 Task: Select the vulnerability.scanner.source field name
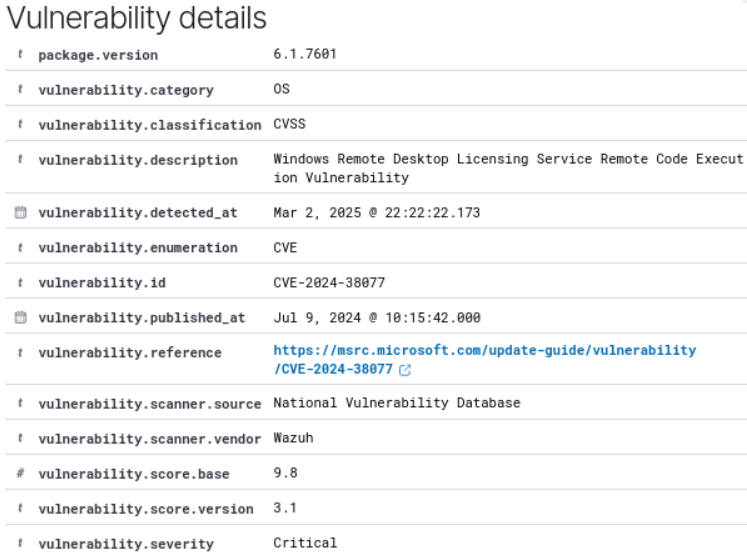point(150,404)
